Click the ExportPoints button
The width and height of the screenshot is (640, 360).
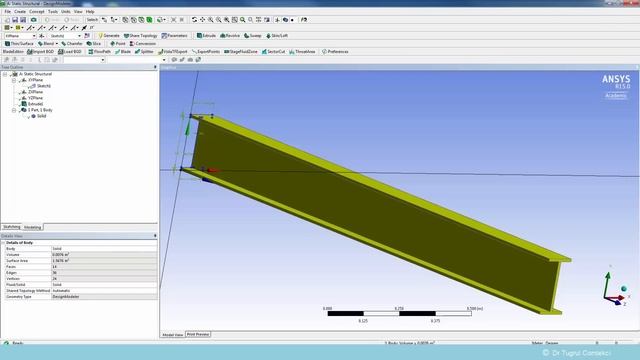206,52
